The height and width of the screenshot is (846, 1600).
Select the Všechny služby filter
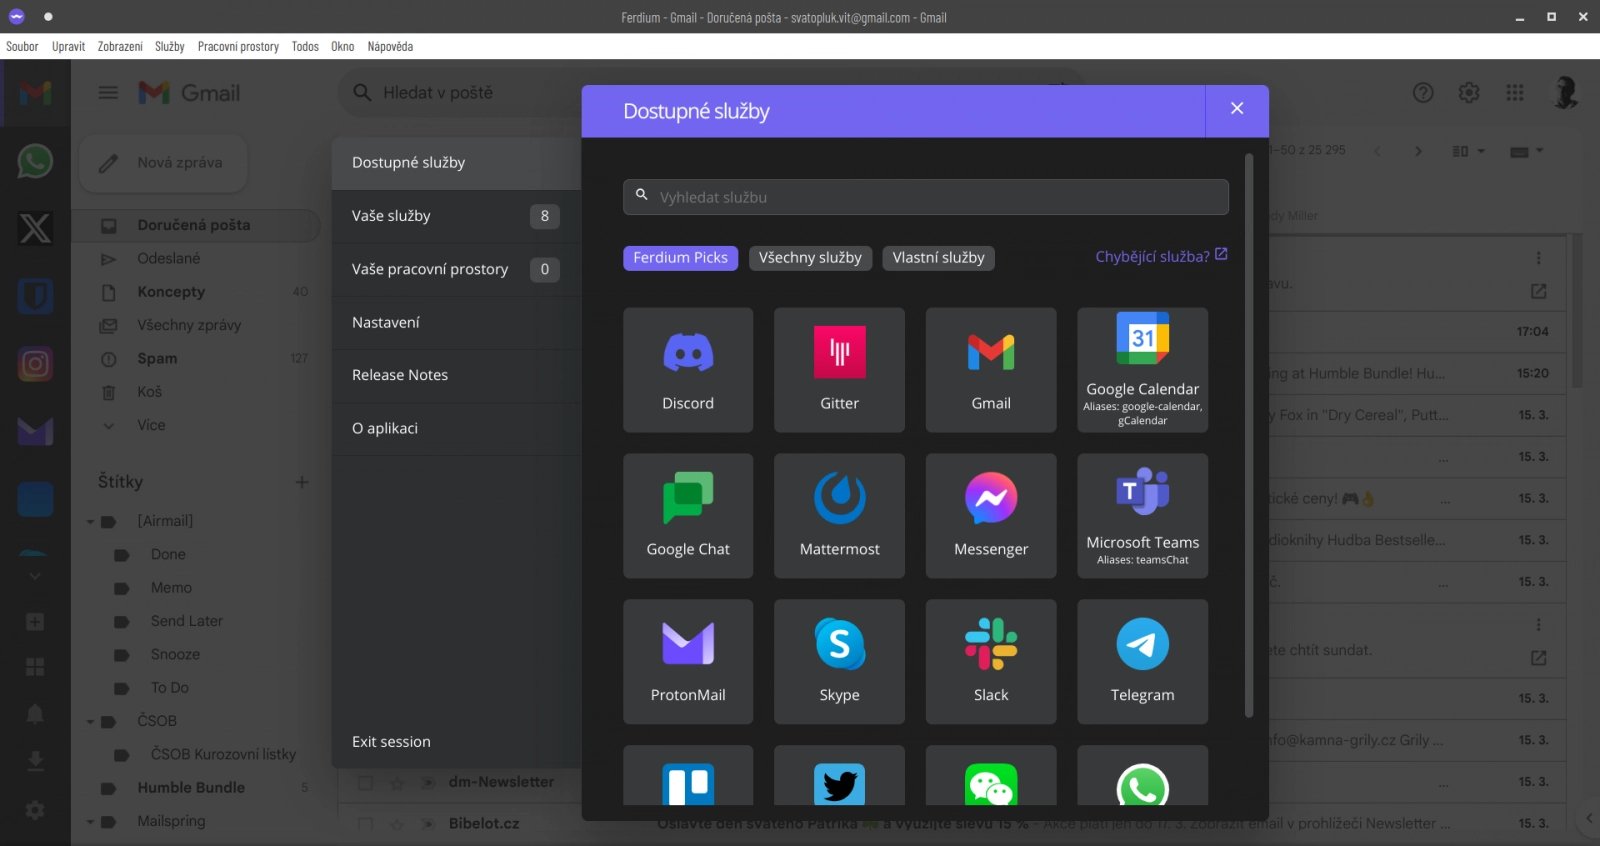[810, 258]
